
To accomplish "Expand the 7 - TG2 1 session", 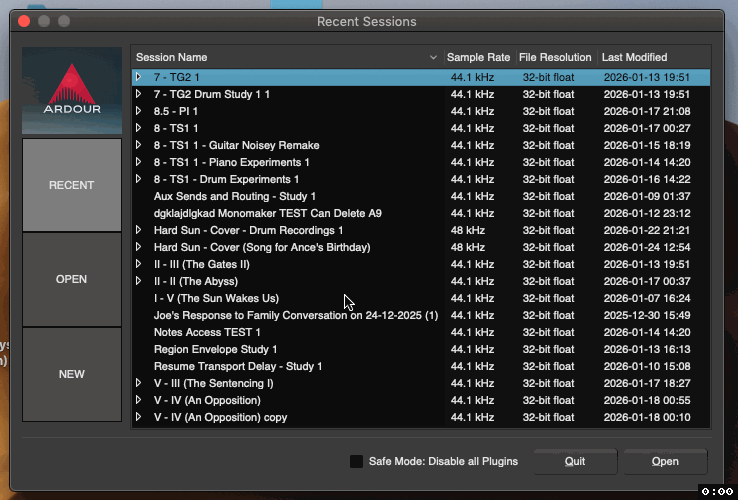I will [x=139, y=77].
